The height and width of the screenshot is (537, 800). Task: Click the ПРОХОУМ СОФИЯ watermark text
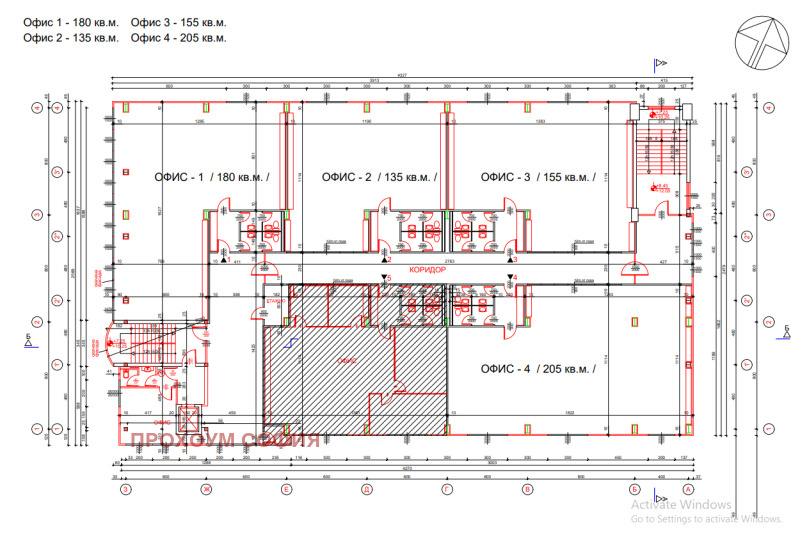220,439
